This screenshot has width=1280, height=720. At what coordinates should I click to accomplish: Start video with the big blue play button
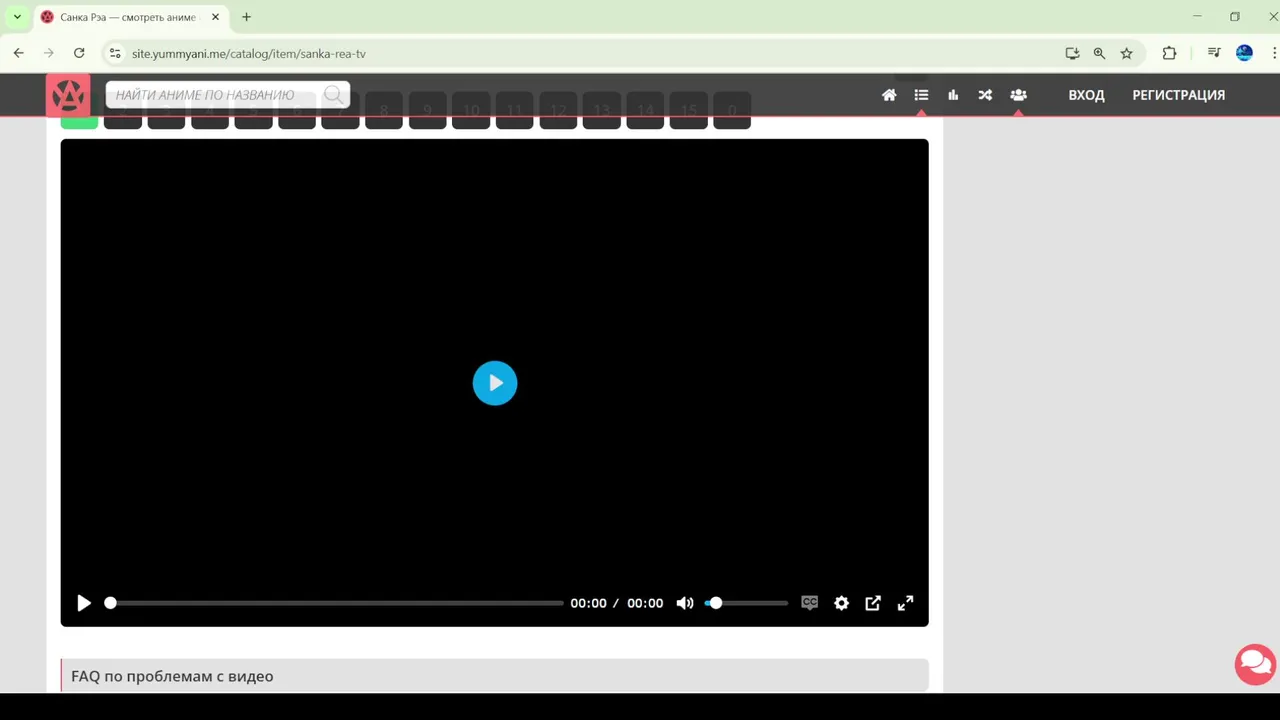[x=495, y=383]
